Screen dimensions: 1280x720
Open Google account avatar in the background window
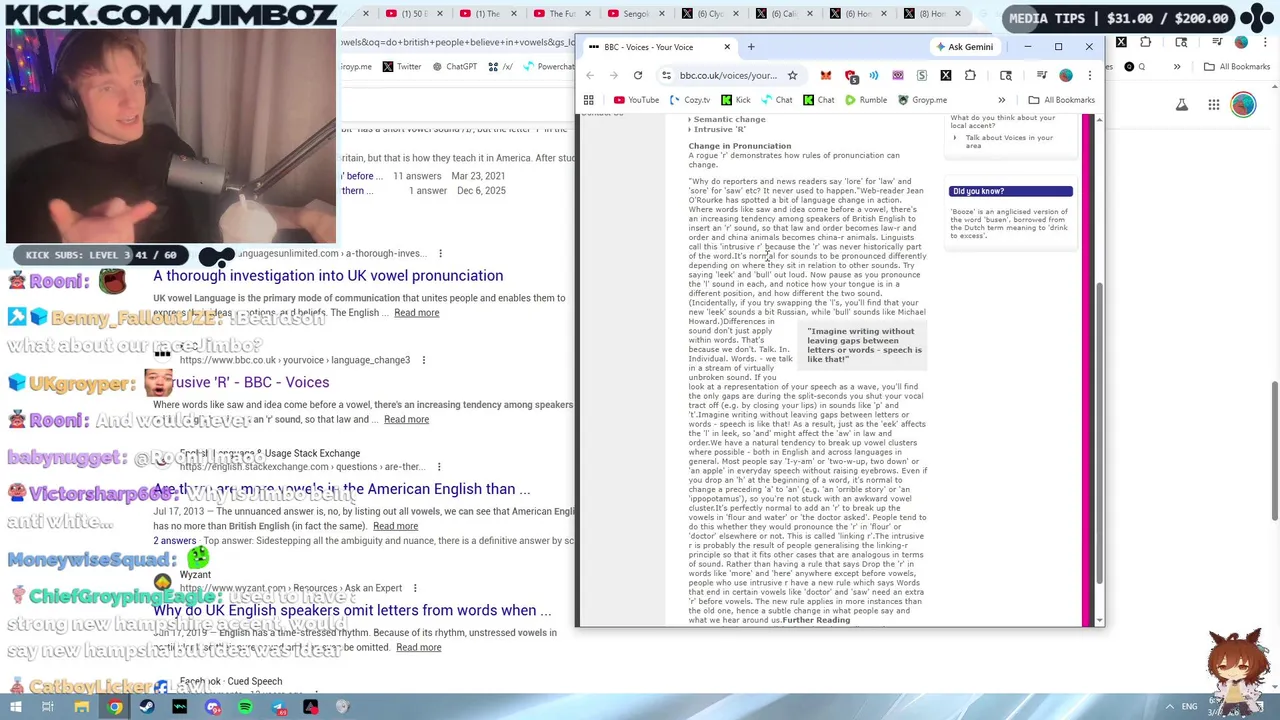(x=1243, y=104)
